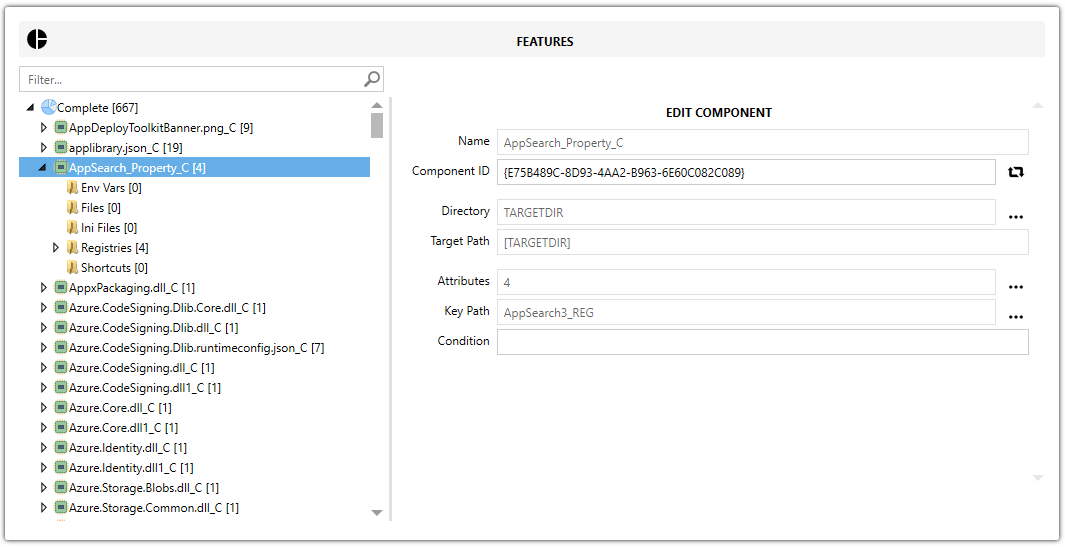Screen dimensions: 1065x547
Task: Select Complete [667] root feature
Action: point(97,107)
